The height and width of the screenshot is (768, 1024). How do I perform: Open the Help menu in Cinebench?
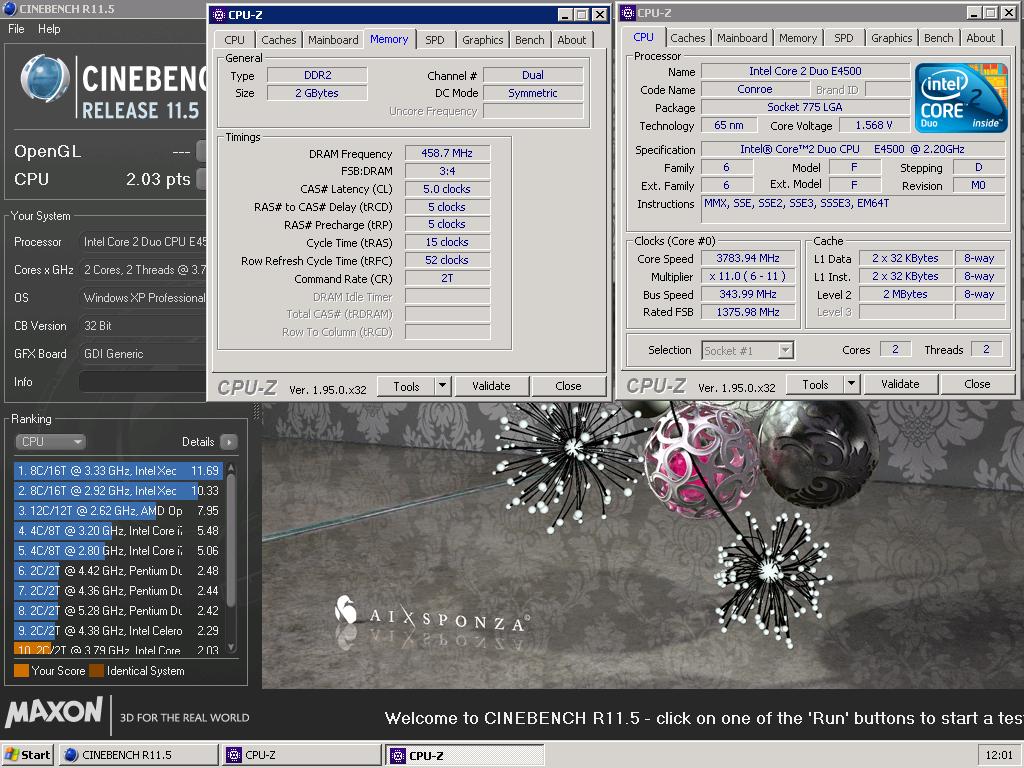point(49,29)
